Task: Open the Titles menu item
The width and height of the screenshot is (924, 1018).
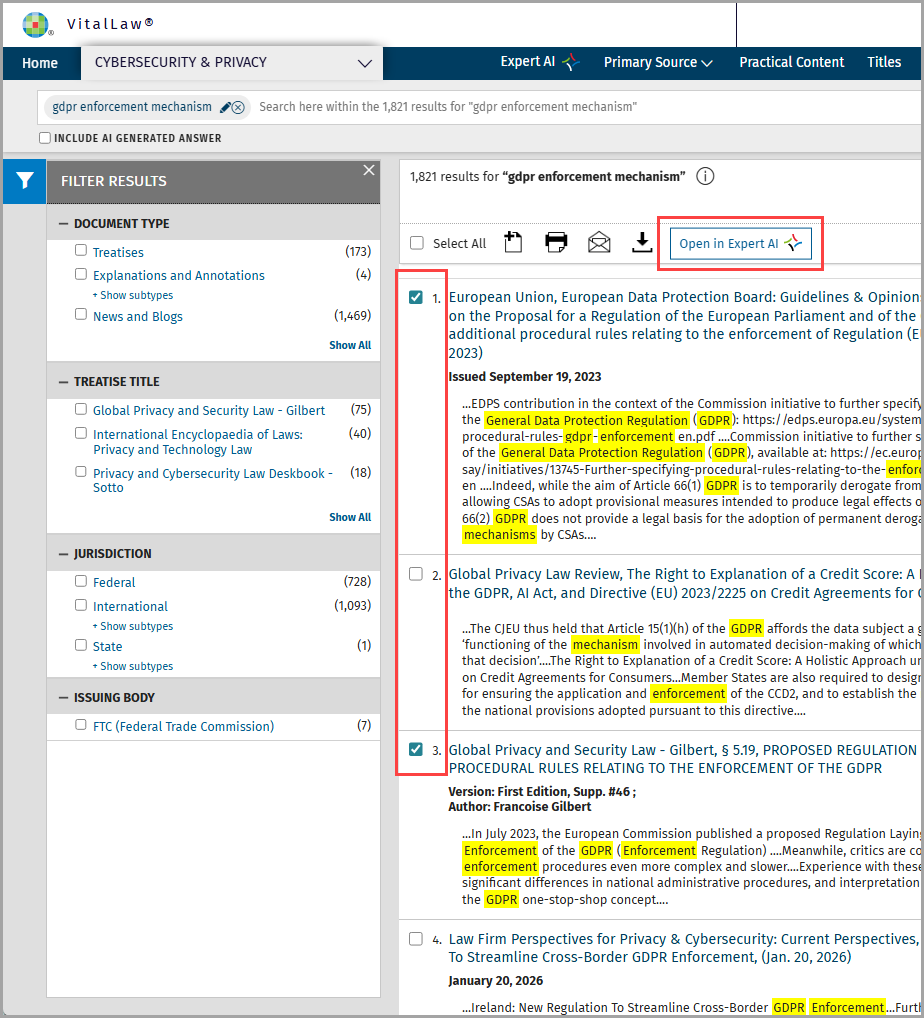Action: click(x=884, y=62)
